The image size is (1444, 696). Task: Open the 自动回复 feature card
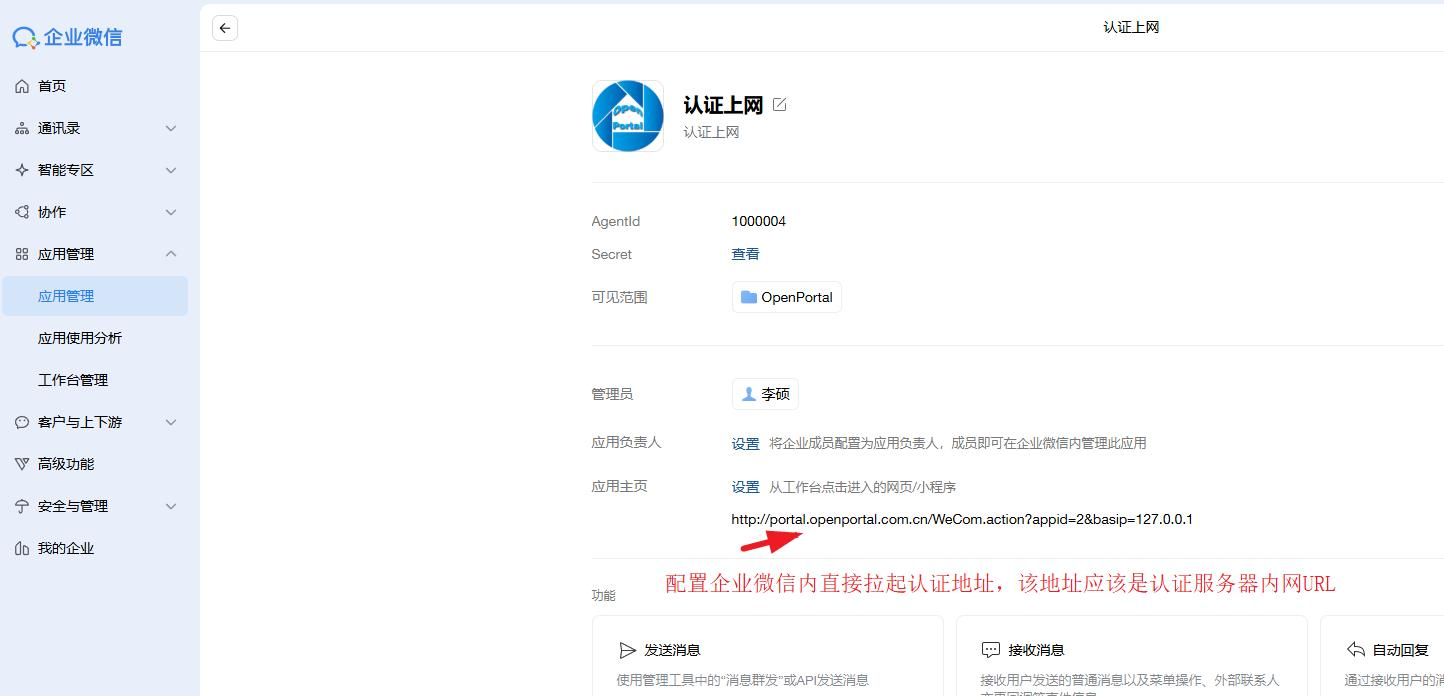tap(1382, 656)
